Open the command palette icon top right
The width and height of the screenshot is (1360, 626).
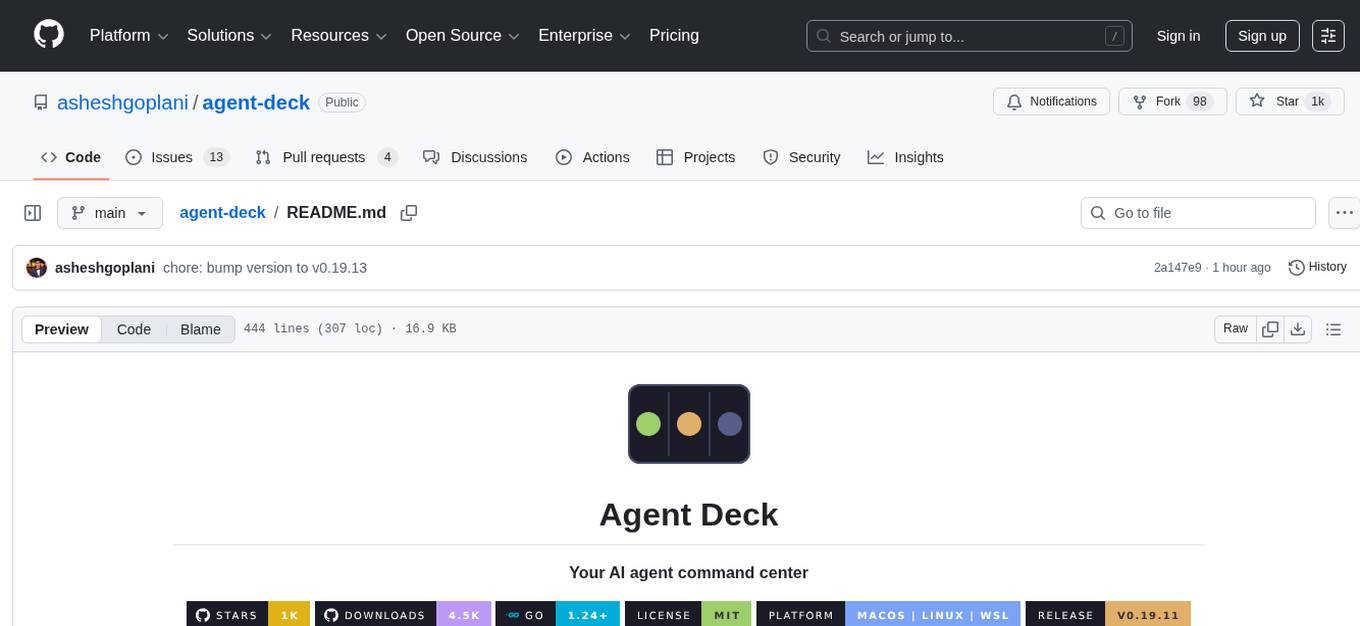(x=1328, y=36)
